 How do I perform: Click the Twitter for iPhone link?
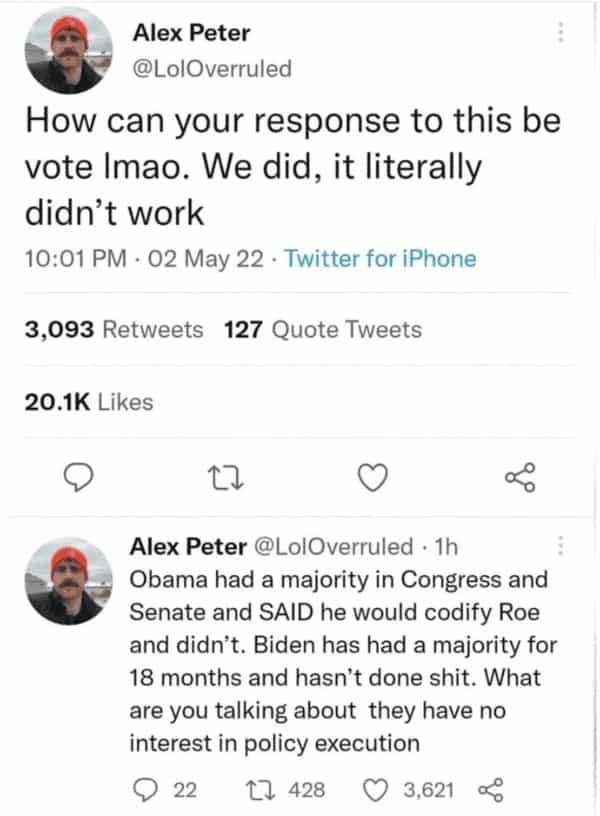click(380, 259)
